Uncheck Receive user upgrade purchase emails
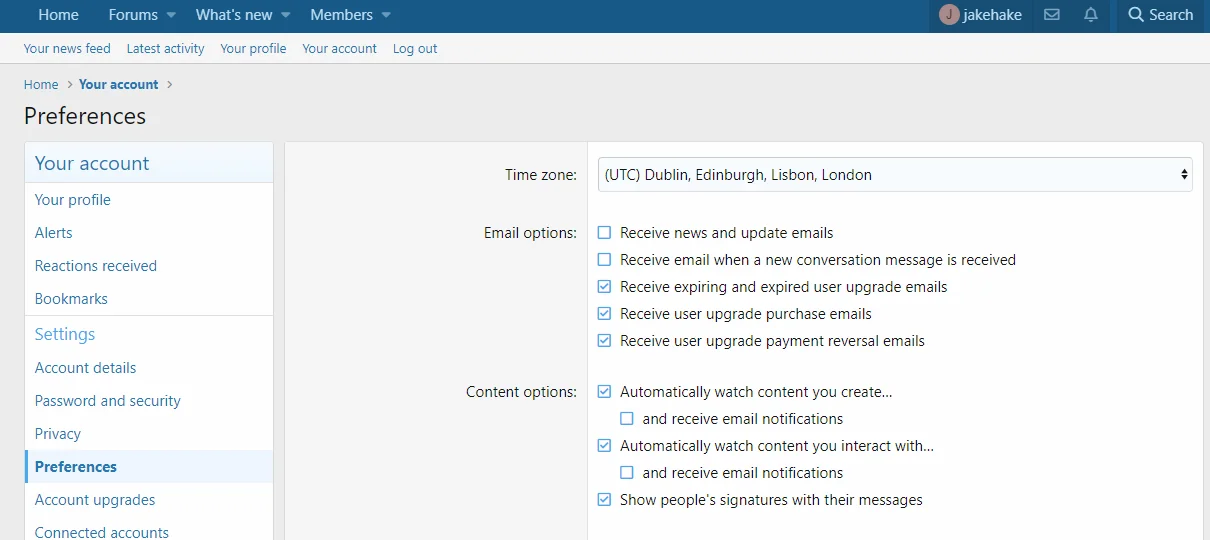This screenshot has height=540, width=1210. (604, 314)
